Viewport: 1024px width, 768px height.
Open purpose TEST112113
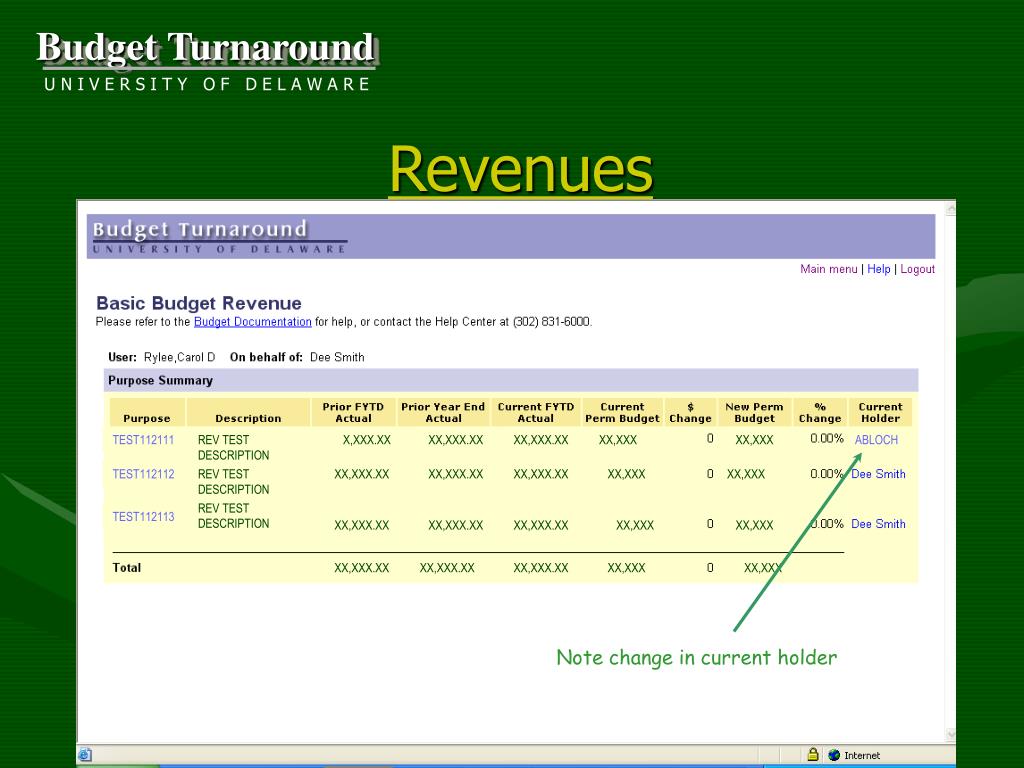tap(143, 517)
